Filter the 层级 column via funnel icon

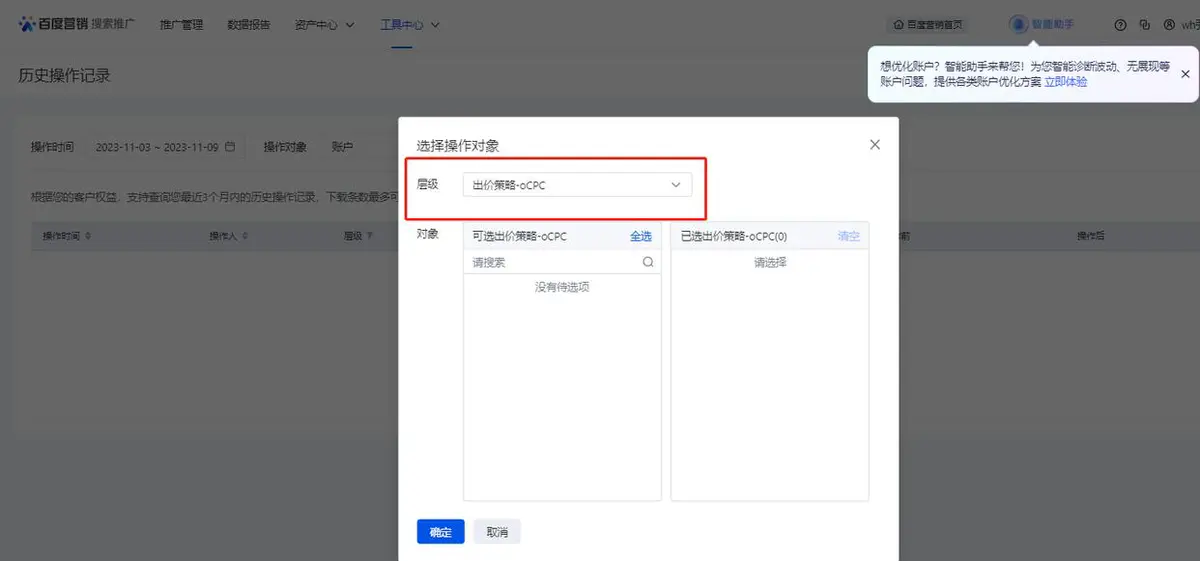click(x=369, y=236)
